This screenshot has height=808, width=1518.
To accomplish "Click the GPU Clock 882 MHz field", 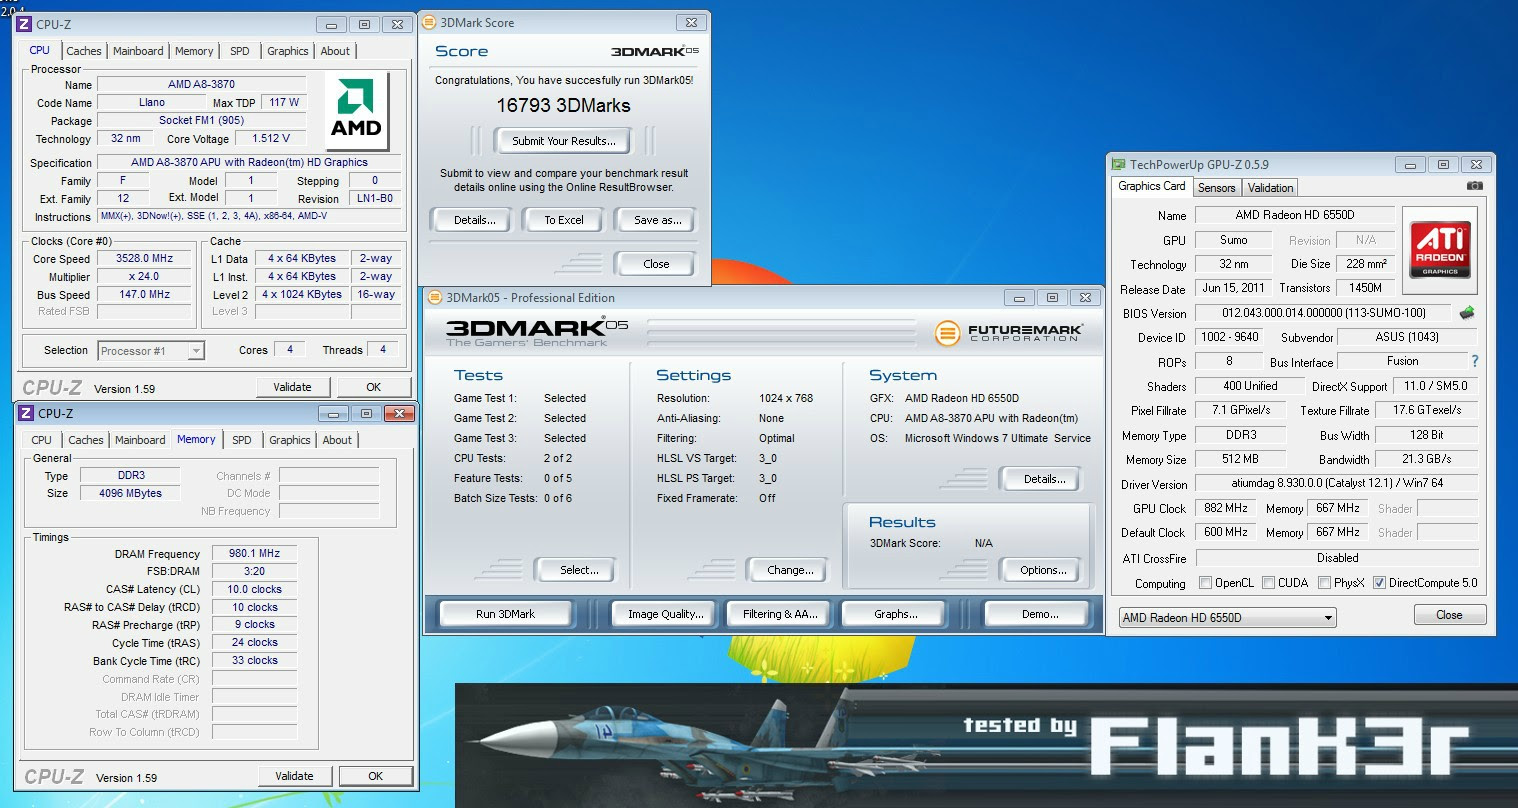I will (1226, 508).
